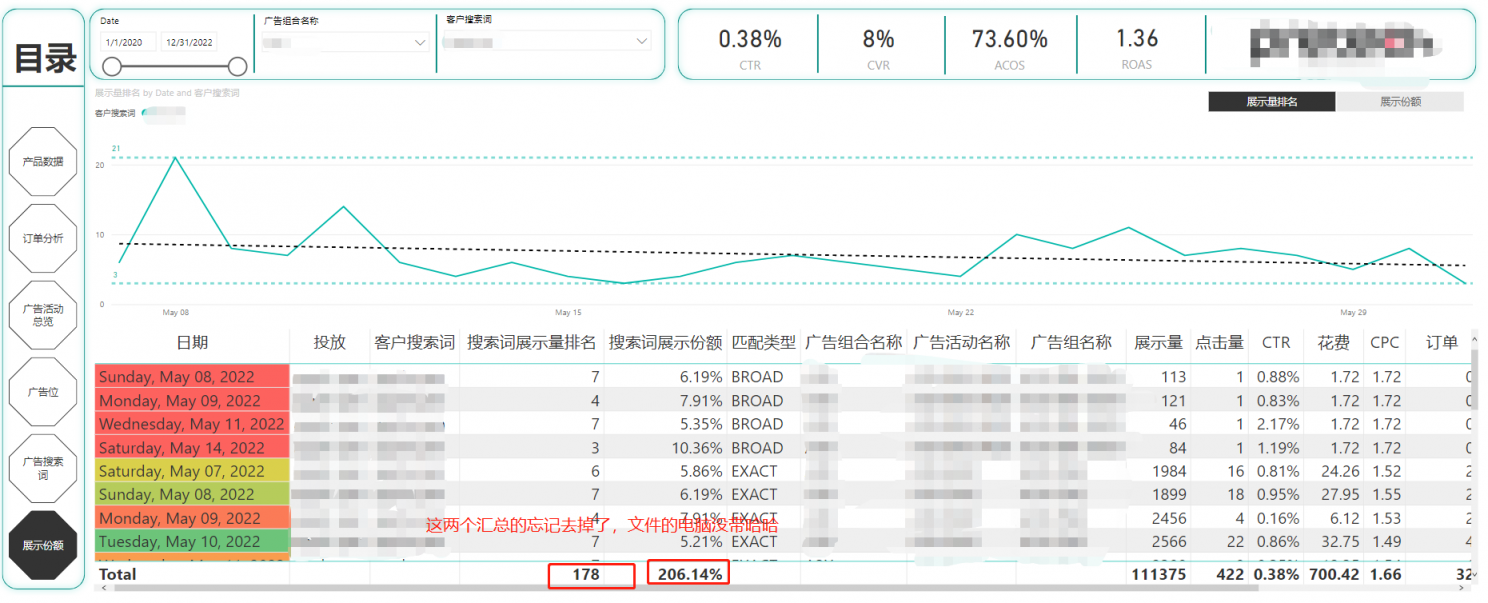Sort the table by the 展示量 column
This screenshot has width=1488, height=603.
1159,342
